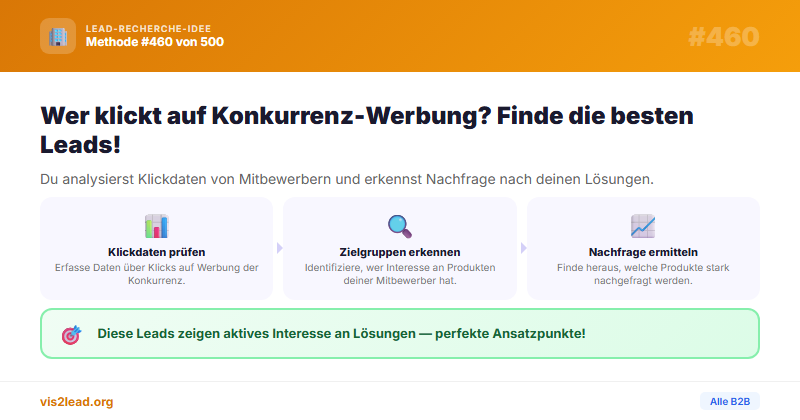Open the vis2lead.org link
The width and height of the screenshot is (800, 420).
(77, 402)
